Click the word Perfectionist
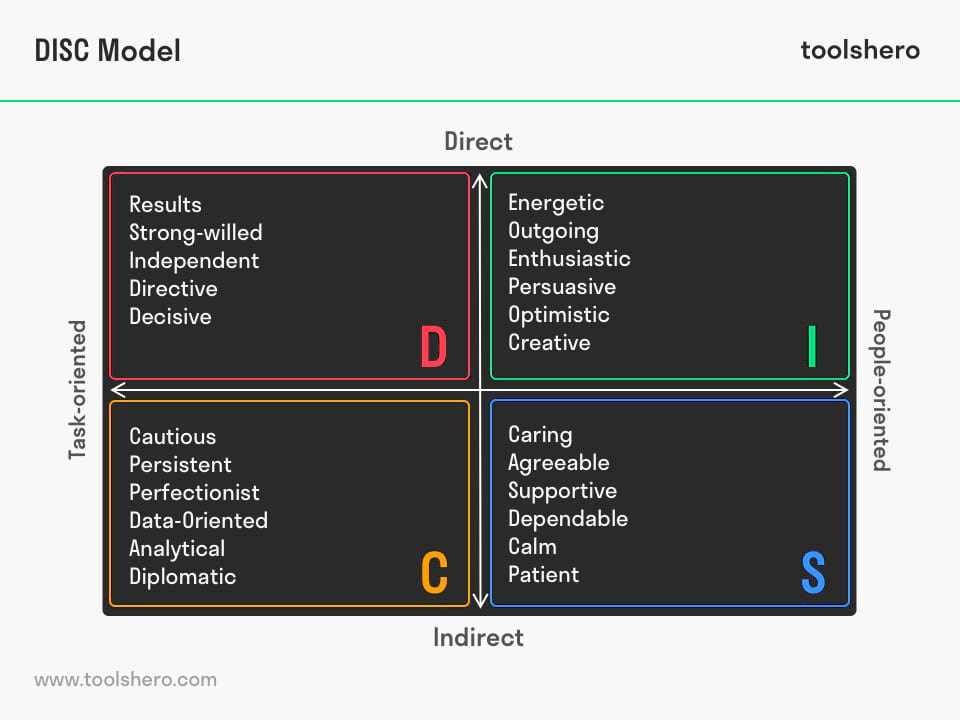Image resolution: width=960 pixels, height=720 pixels. point(194,492)
